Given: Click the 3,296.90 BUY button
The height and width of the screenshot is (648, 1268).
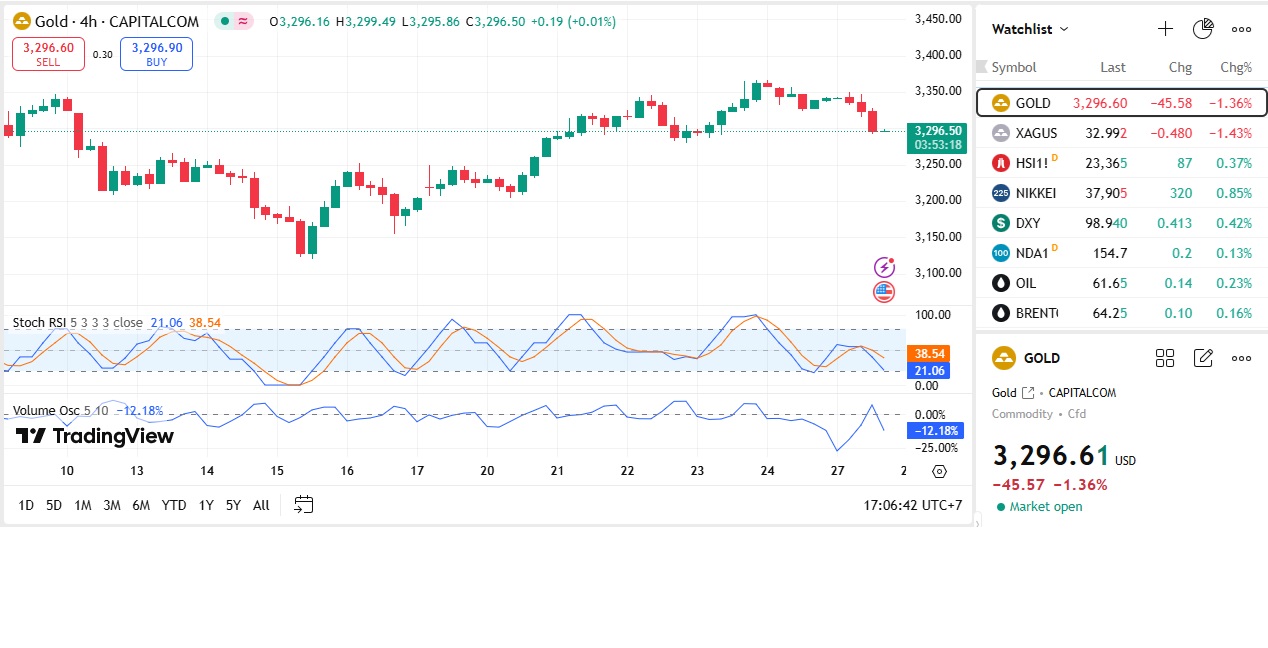Looking at the screenshot, I should click(x=156, y=54).
